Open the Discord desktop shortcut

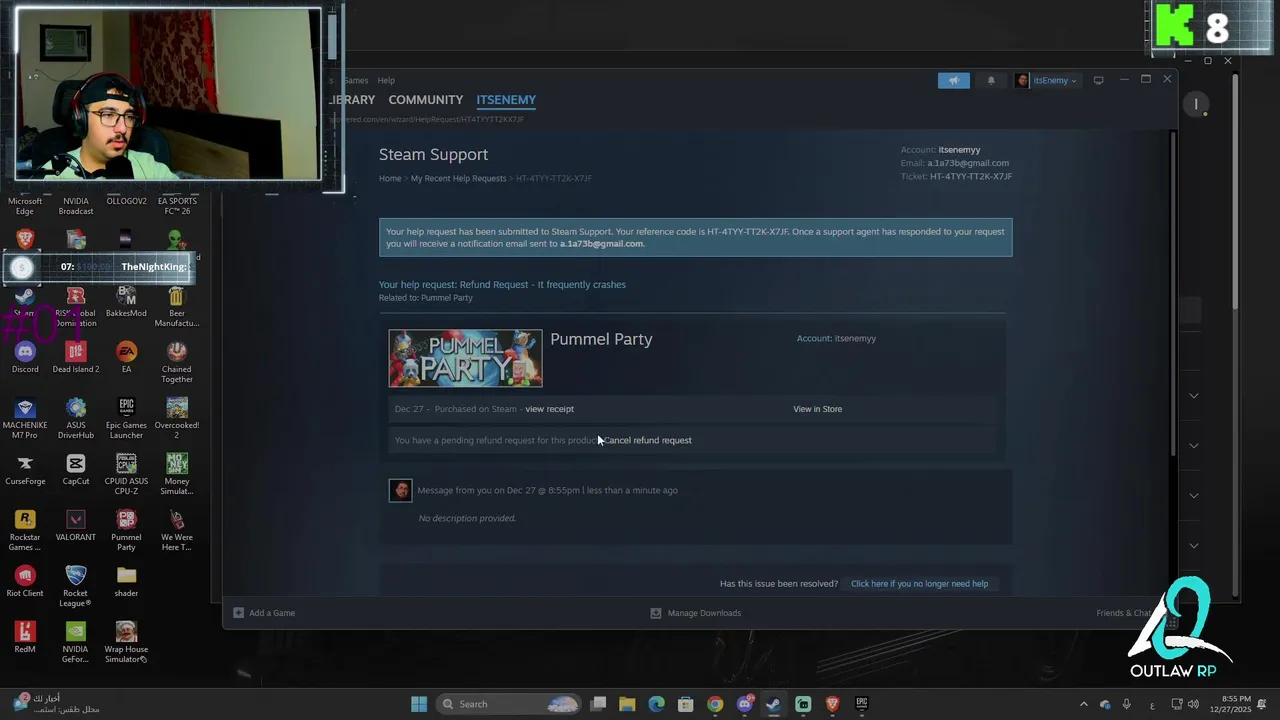[25, 357]
